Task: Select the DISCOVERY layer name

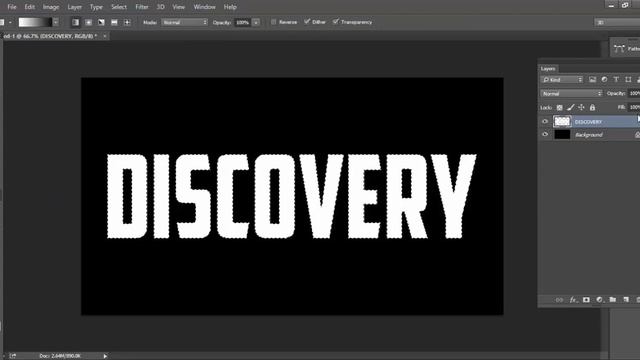Action: (588, 122)
